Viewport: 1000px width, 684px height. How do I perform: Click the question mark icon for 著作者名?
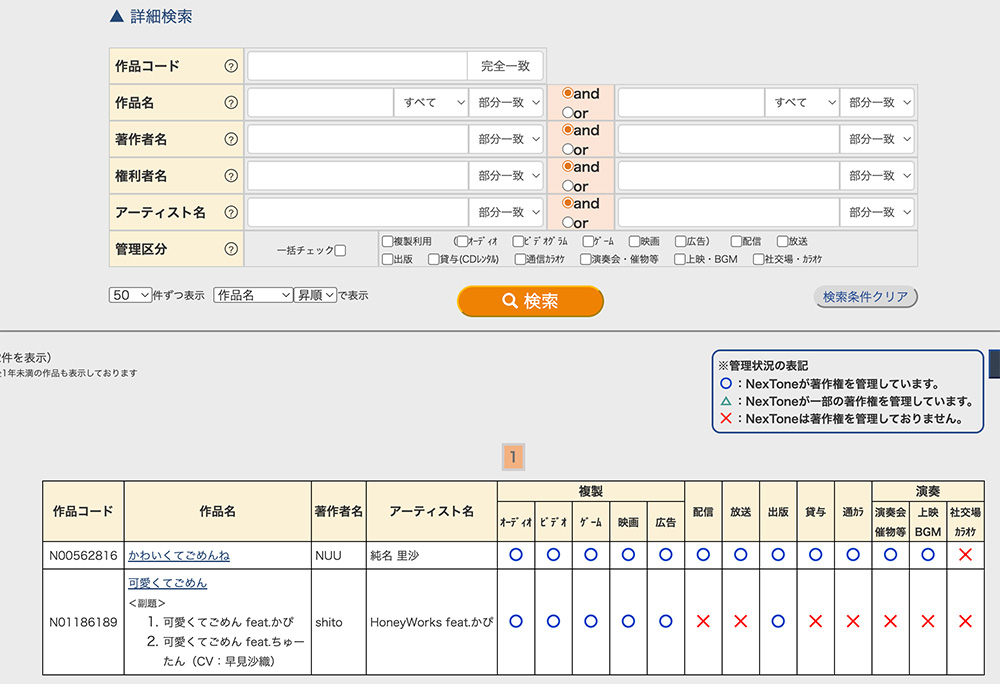[x=231, y=139]
